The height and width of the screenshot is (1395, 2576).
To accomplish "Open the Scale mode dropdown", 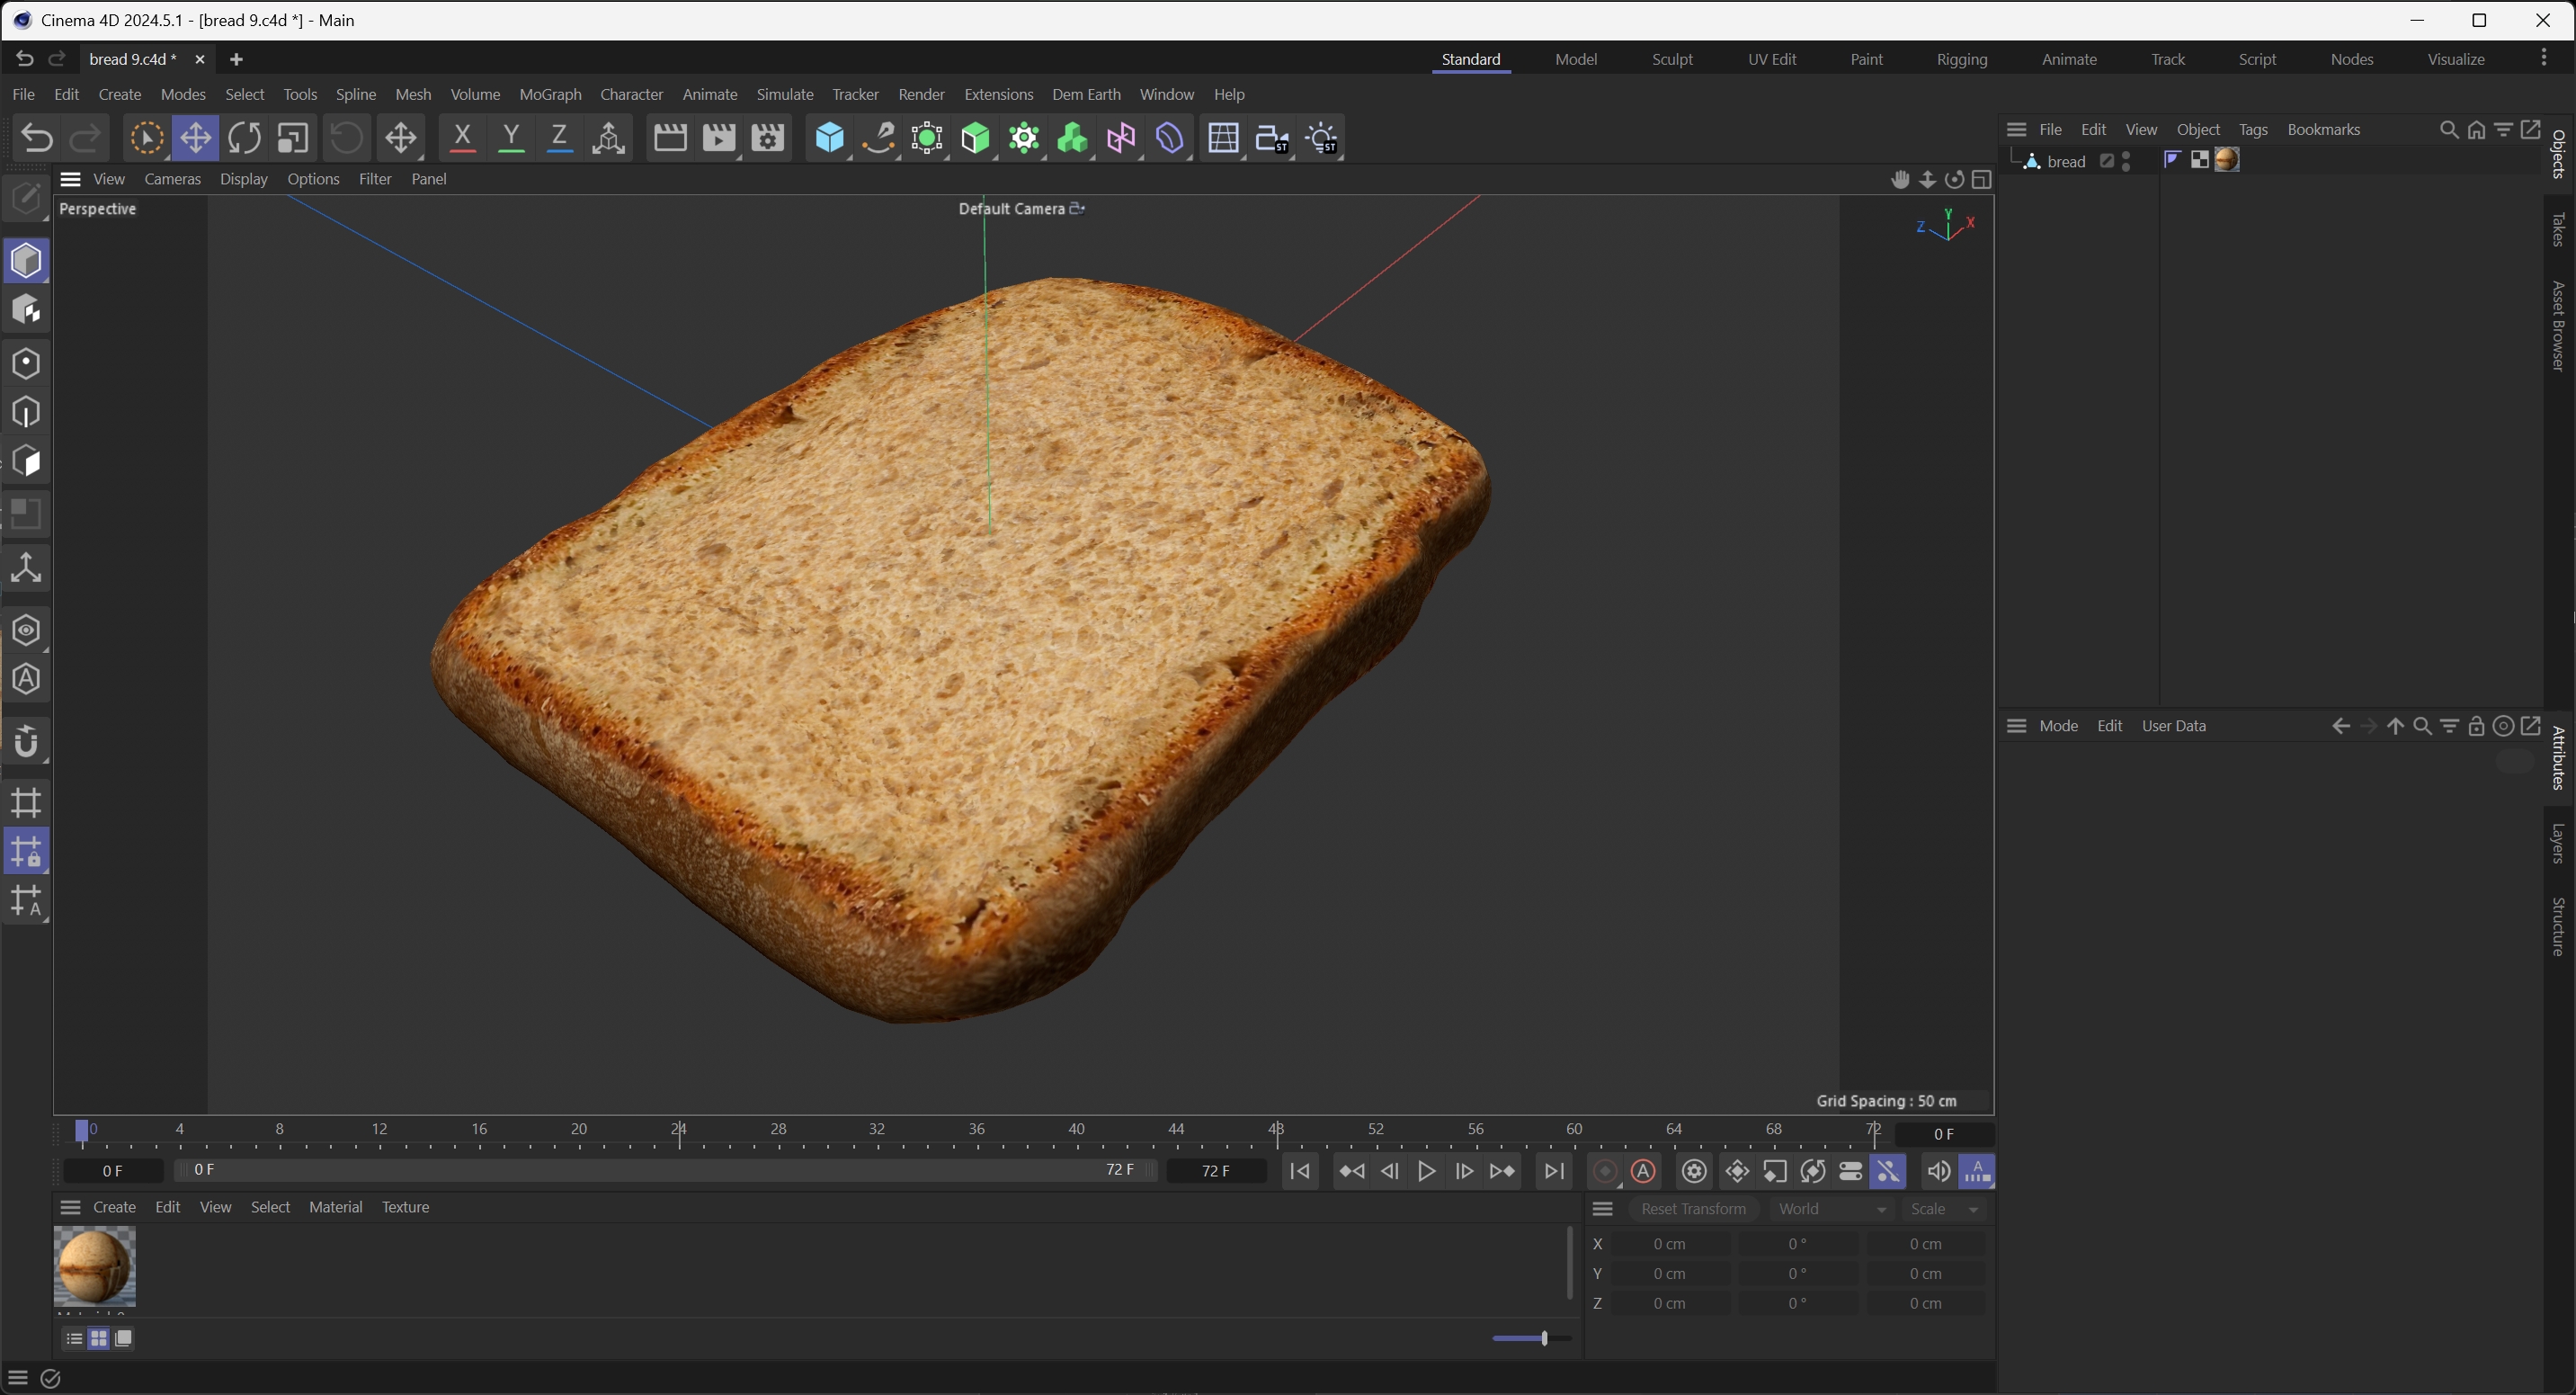I will 1944,1209.
